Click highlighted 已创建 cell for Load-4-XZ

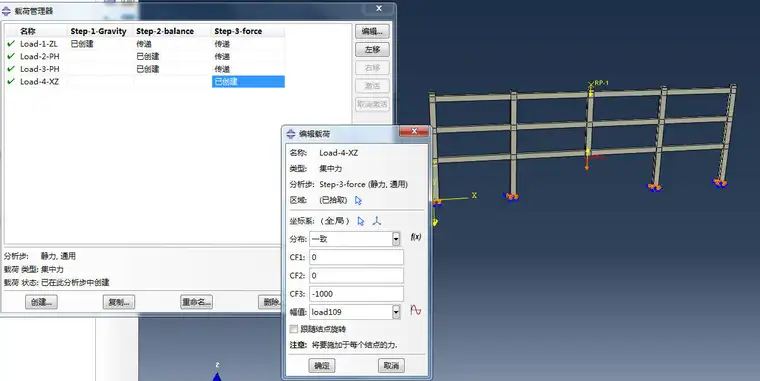(x=248, y=81)
